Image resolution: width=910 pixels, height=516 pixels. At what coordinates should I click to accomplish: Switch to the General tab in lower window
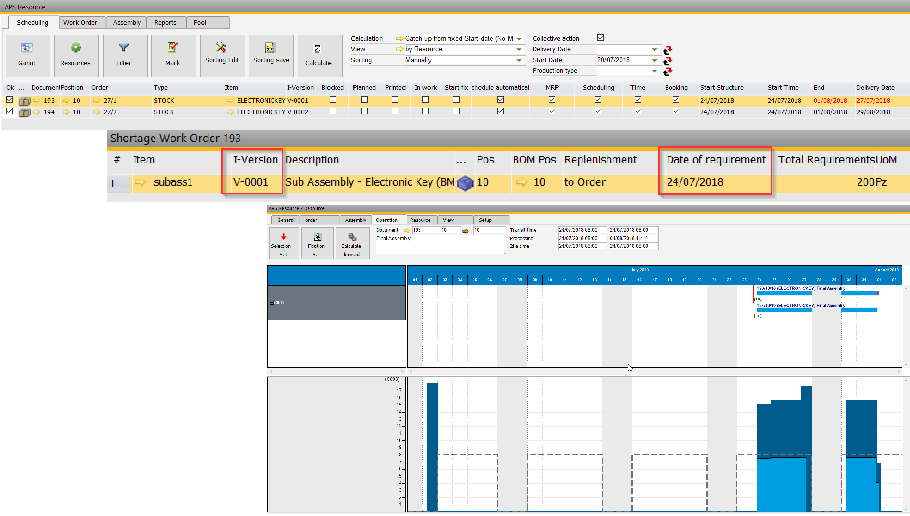pos(286,220)
